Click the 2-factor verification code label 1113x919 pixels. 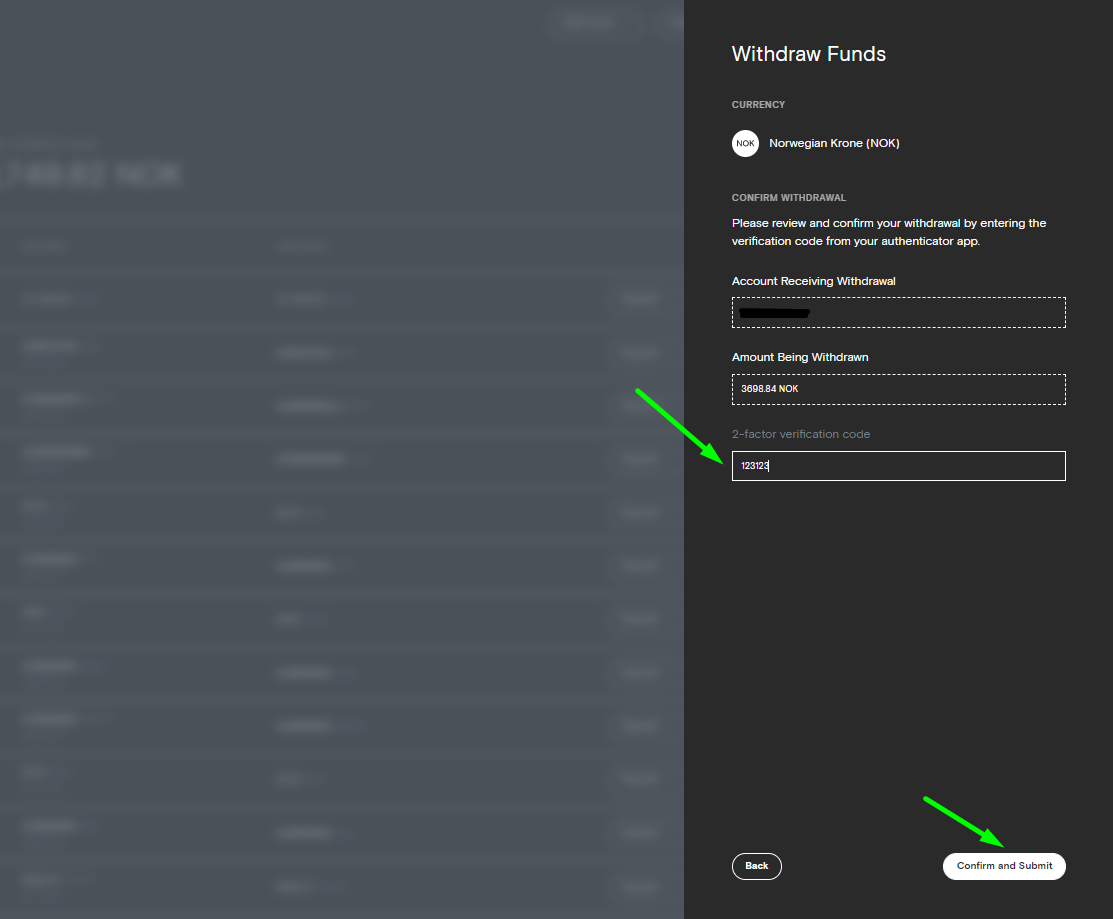800,434
